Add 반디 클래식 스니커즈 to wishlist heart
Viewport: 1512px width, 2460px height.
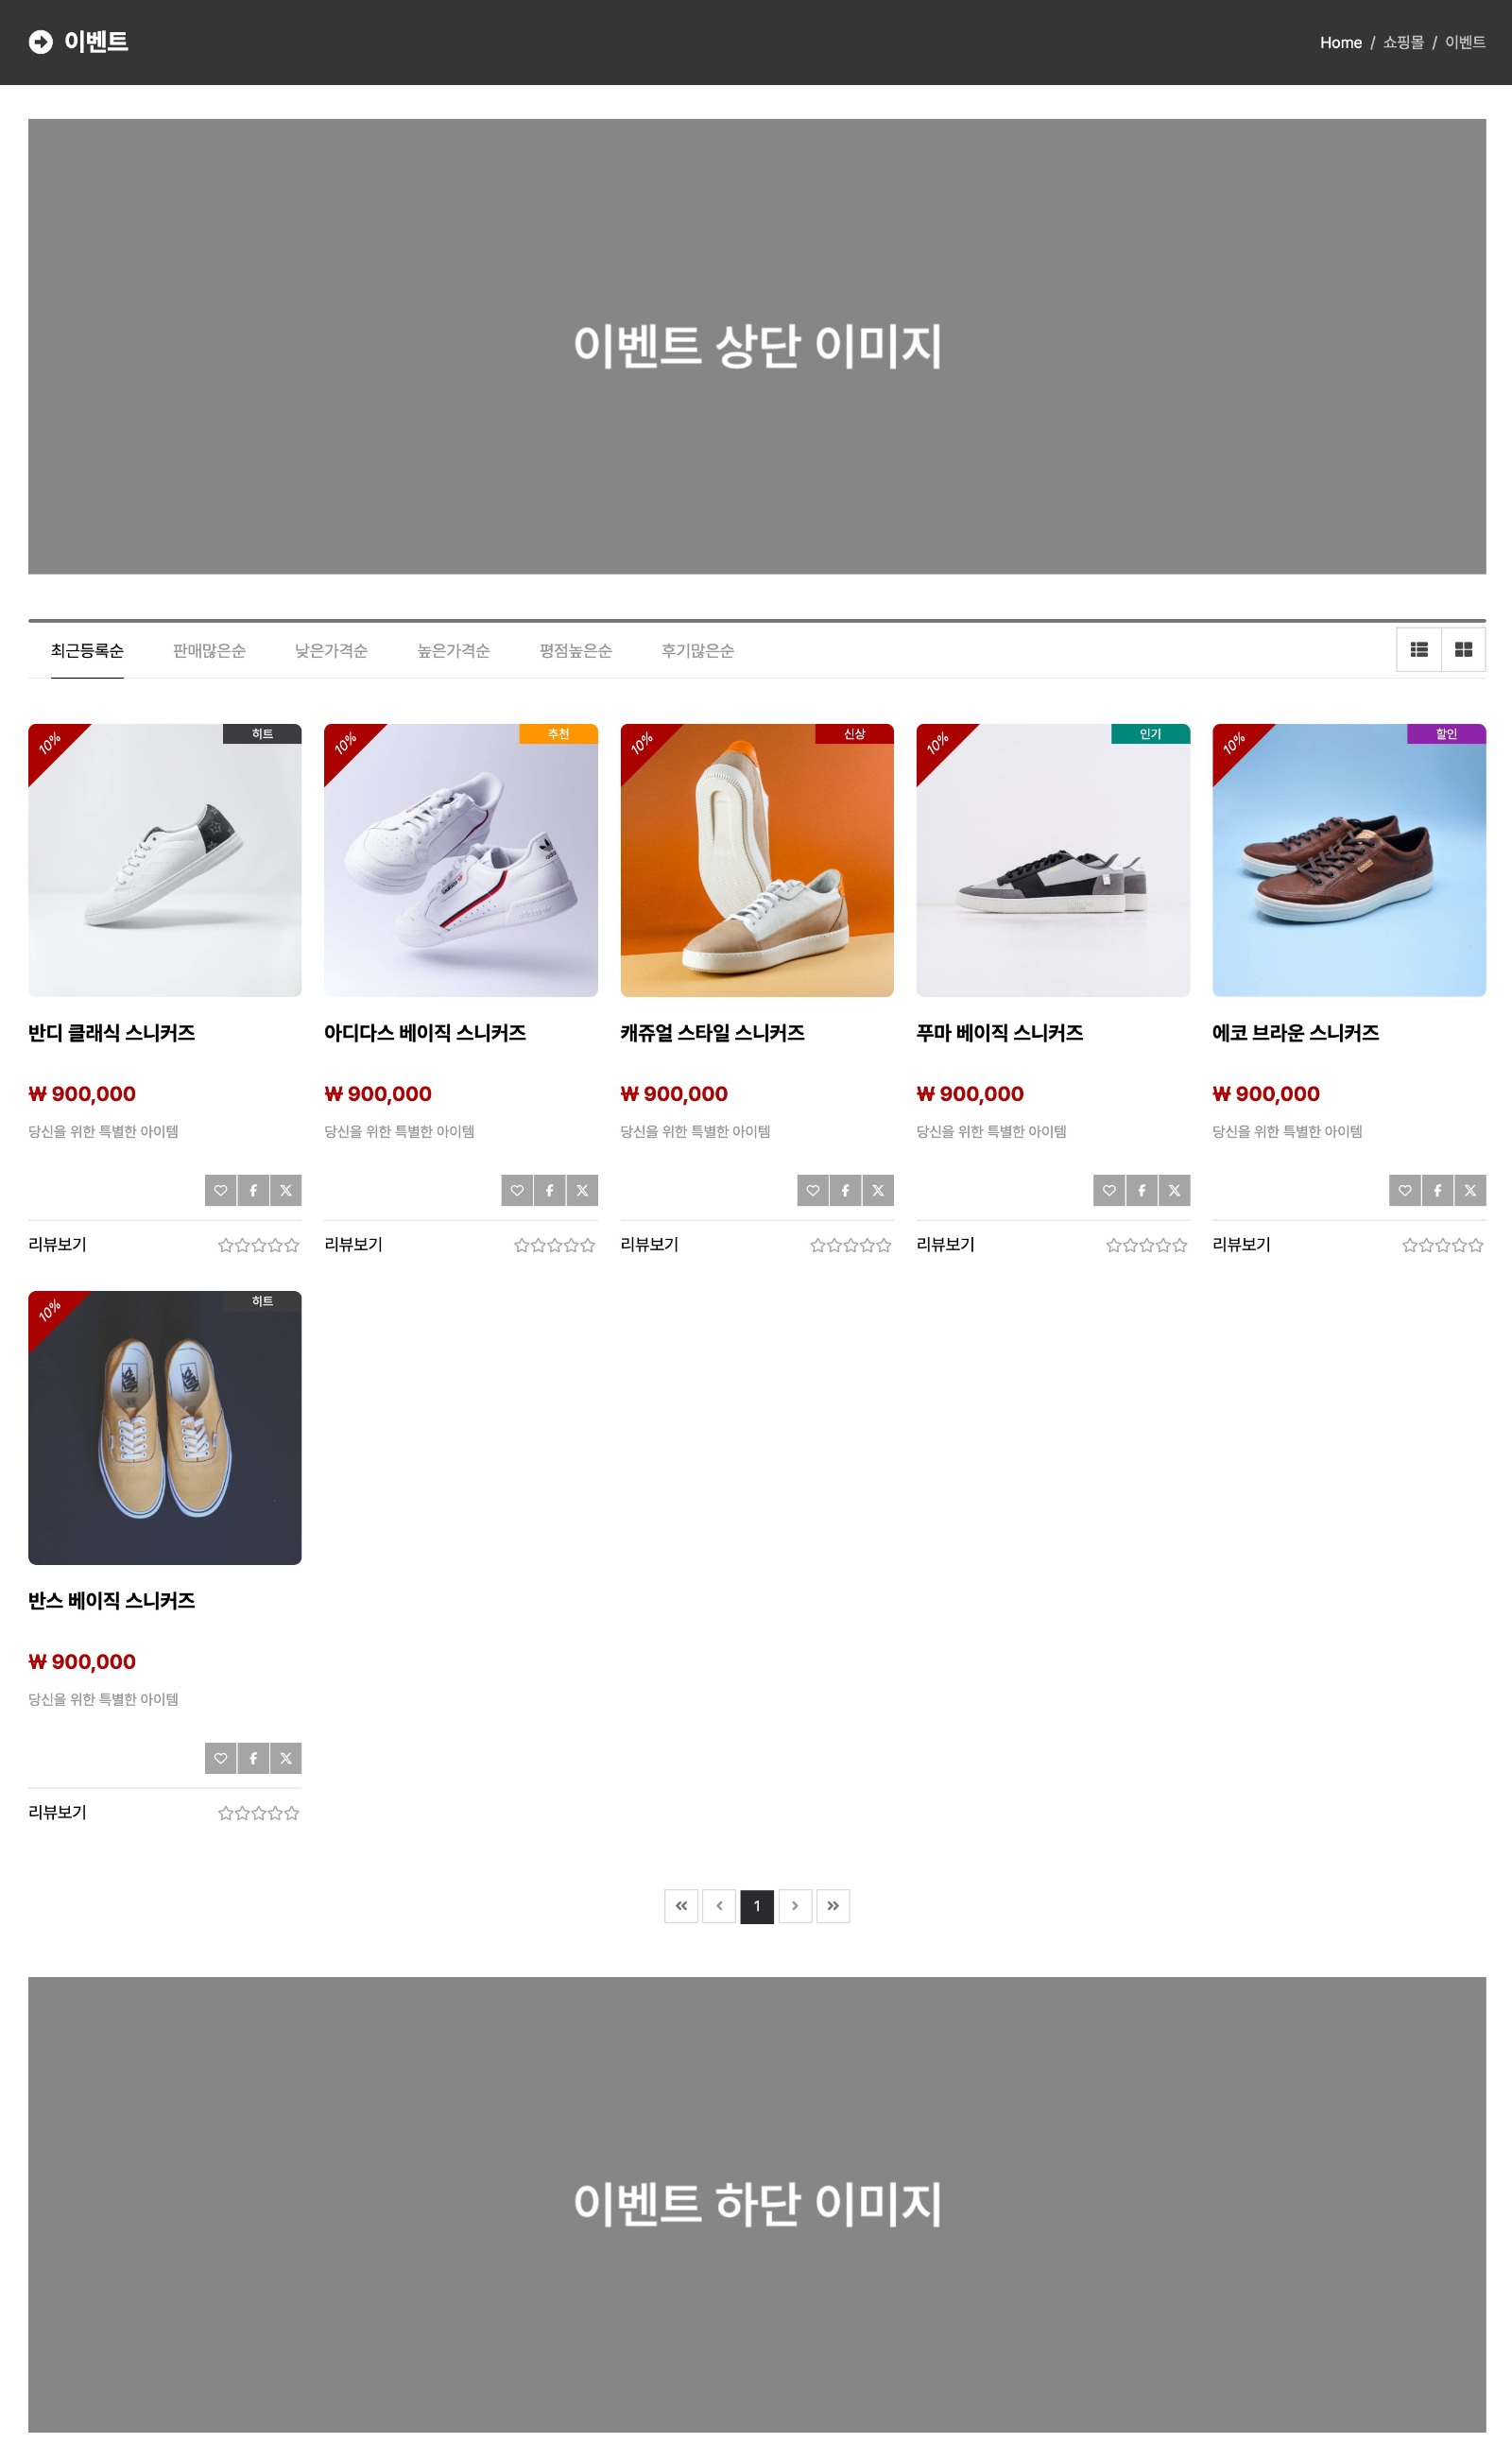tap(221, 1190)
